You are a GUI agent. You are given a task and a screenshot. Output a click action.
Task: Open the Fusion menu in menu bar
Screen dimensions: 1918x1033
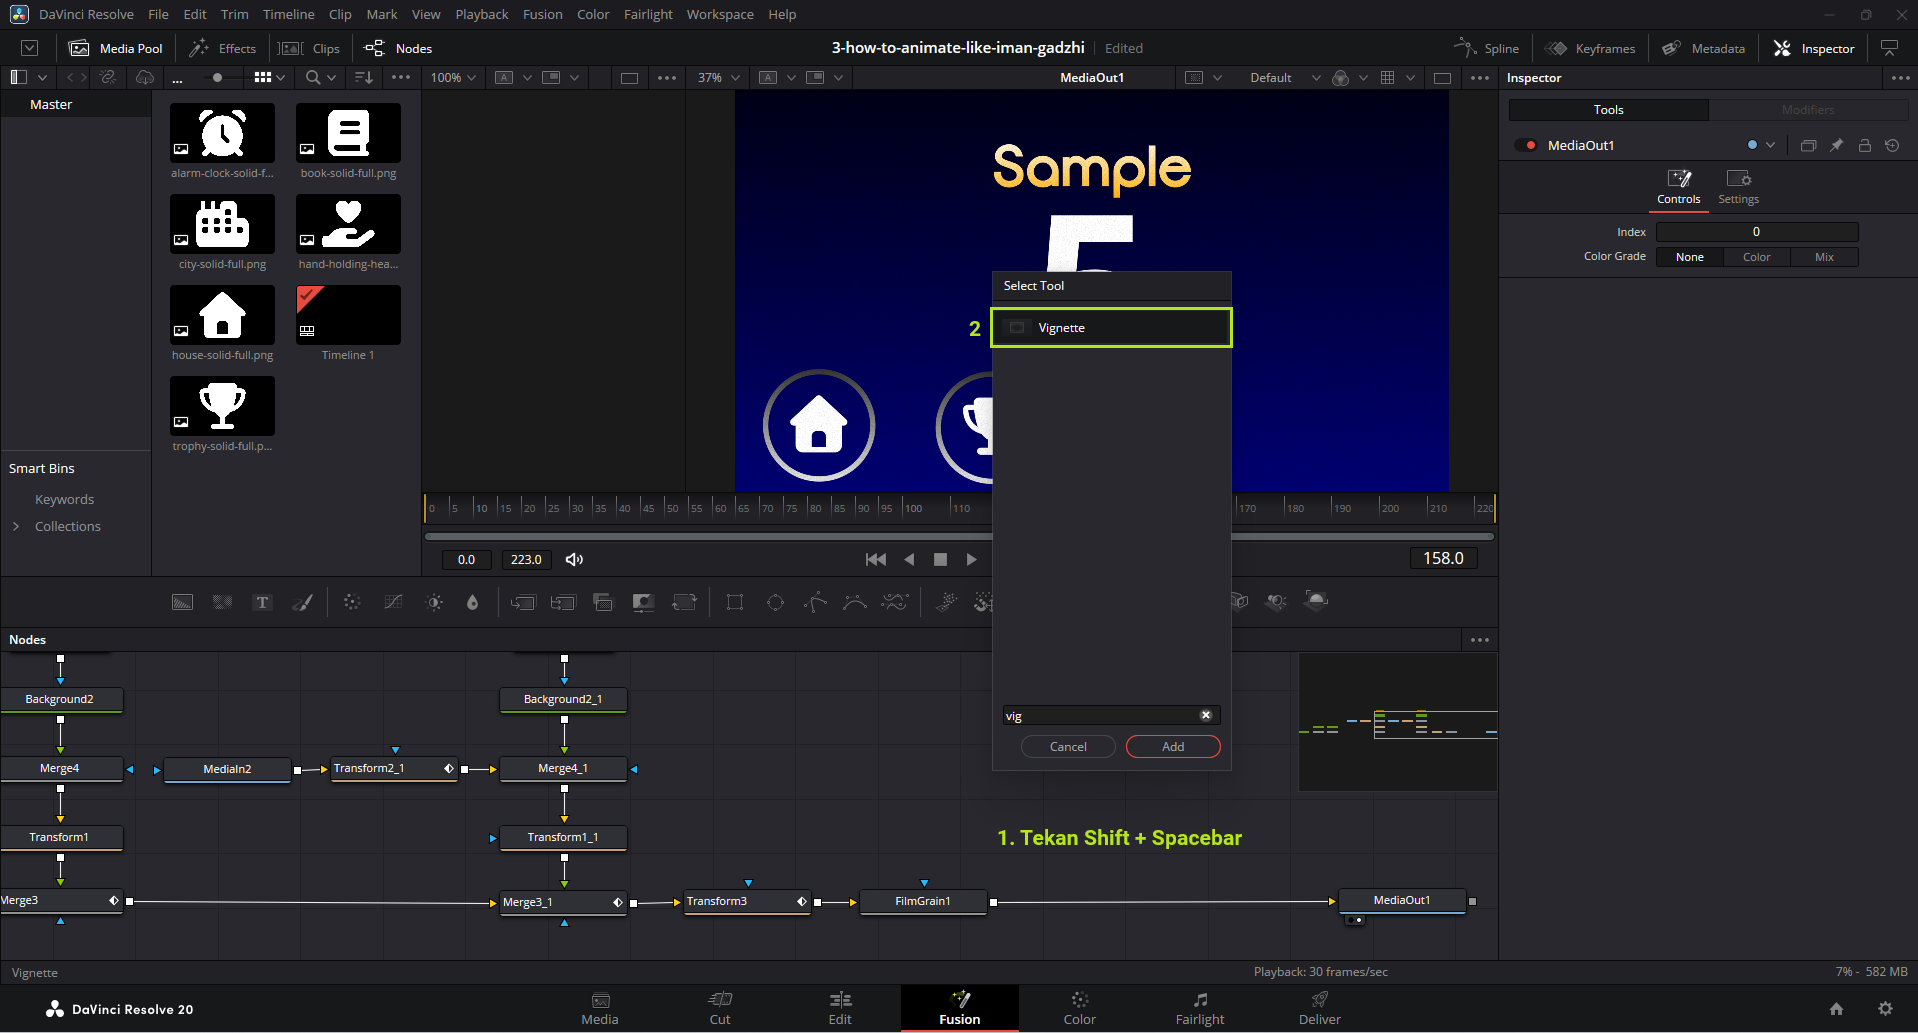click(542, 14)
